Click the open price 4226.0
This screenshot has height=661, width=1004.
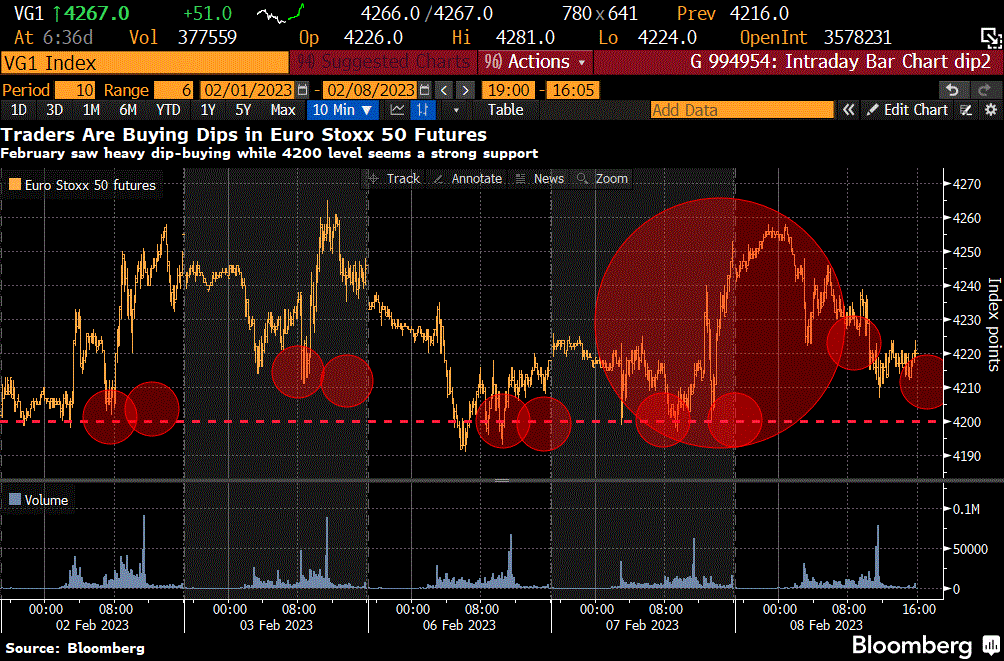(373, 38)
